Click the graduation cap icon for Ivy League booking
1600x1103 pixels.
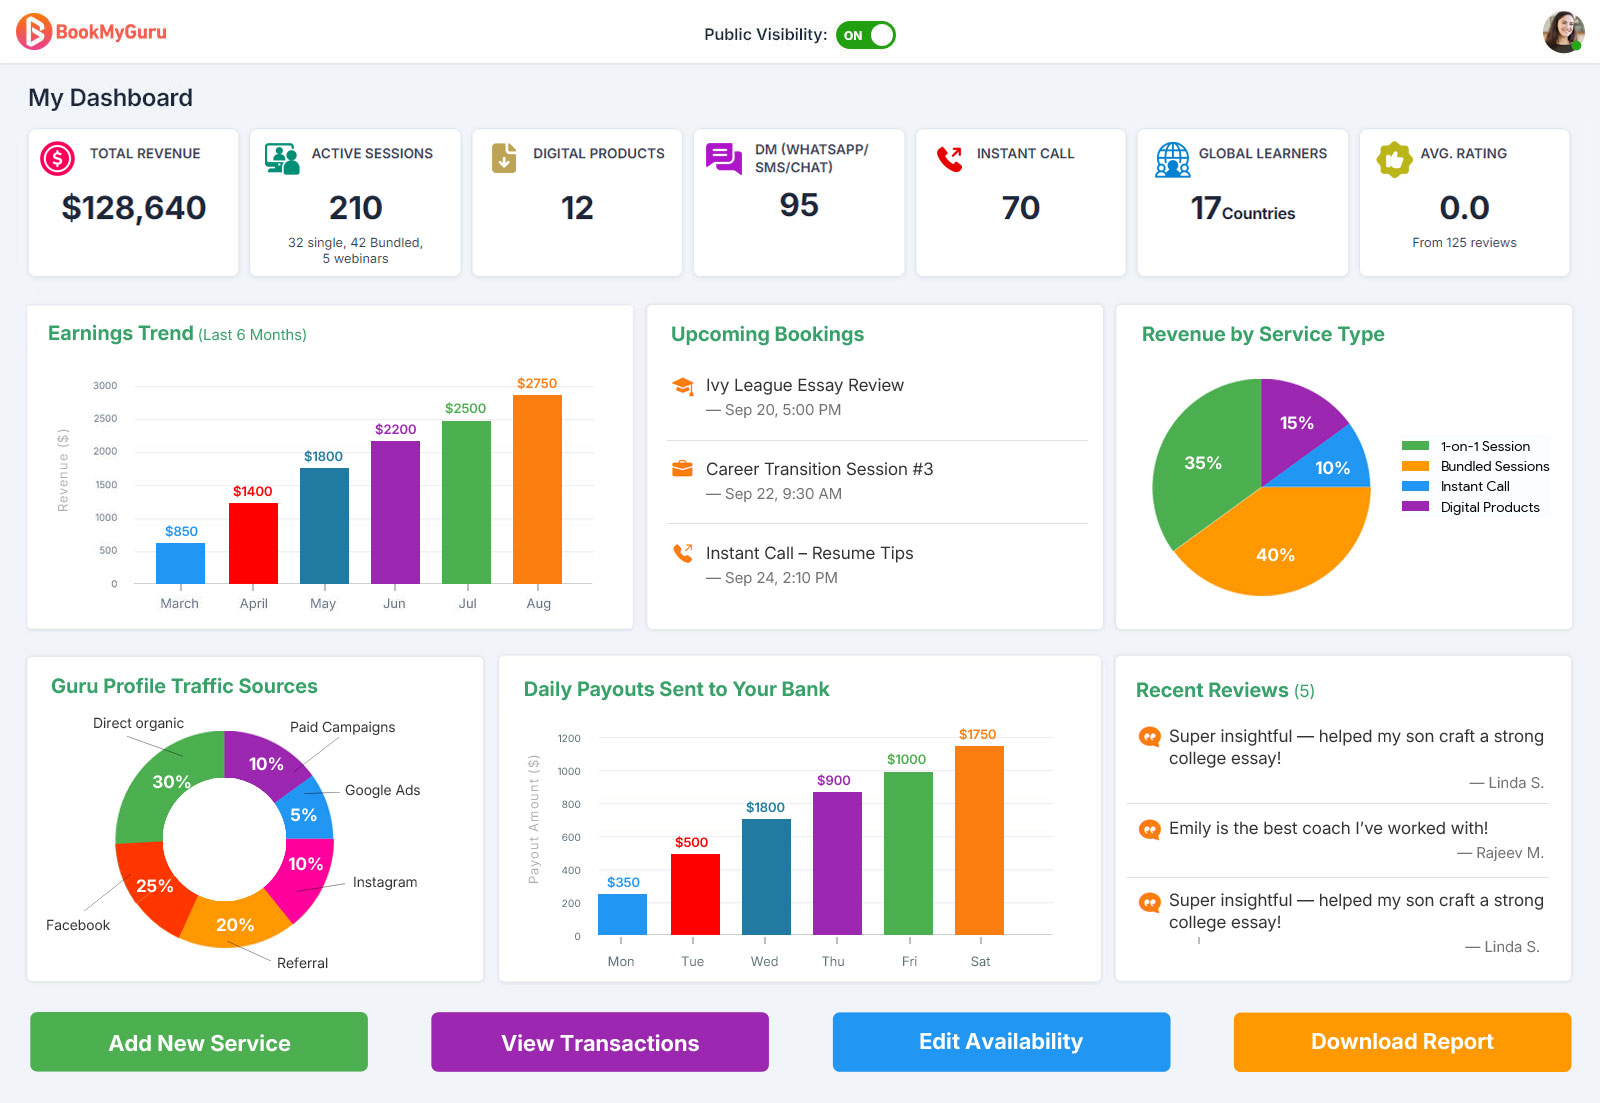pyautogui.click(x=683, y=386)
